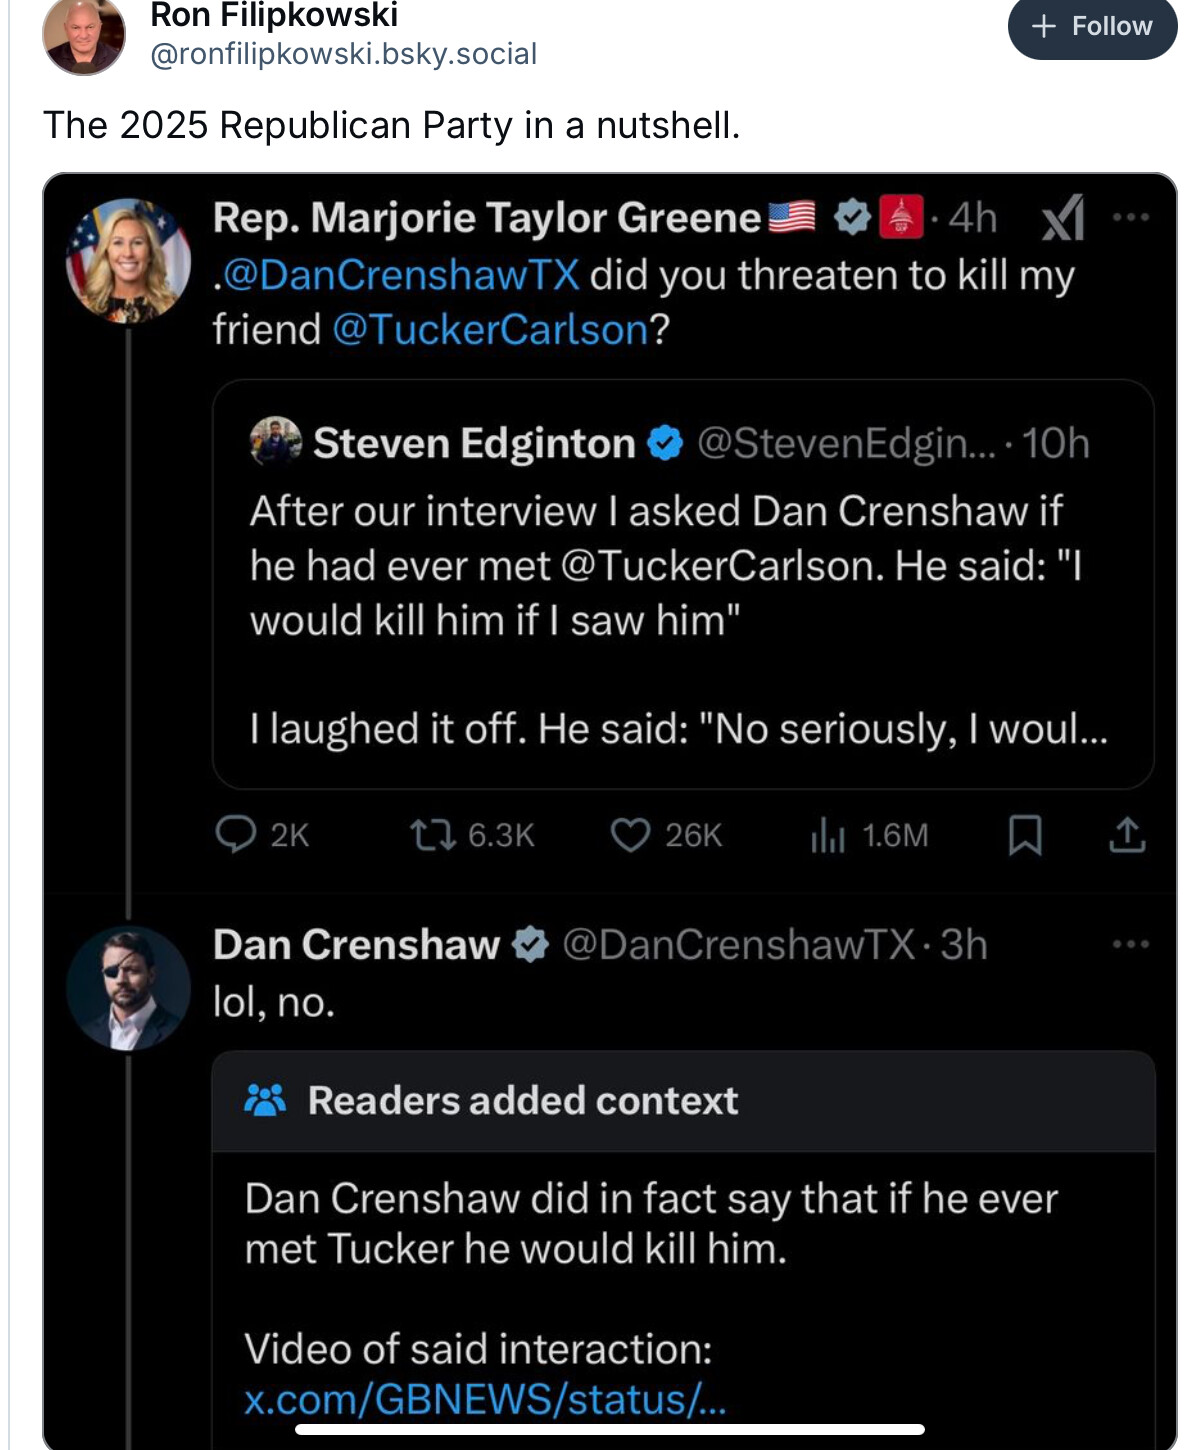
Task: Click the Readers added context people icon
Action: pos(265,1100)
